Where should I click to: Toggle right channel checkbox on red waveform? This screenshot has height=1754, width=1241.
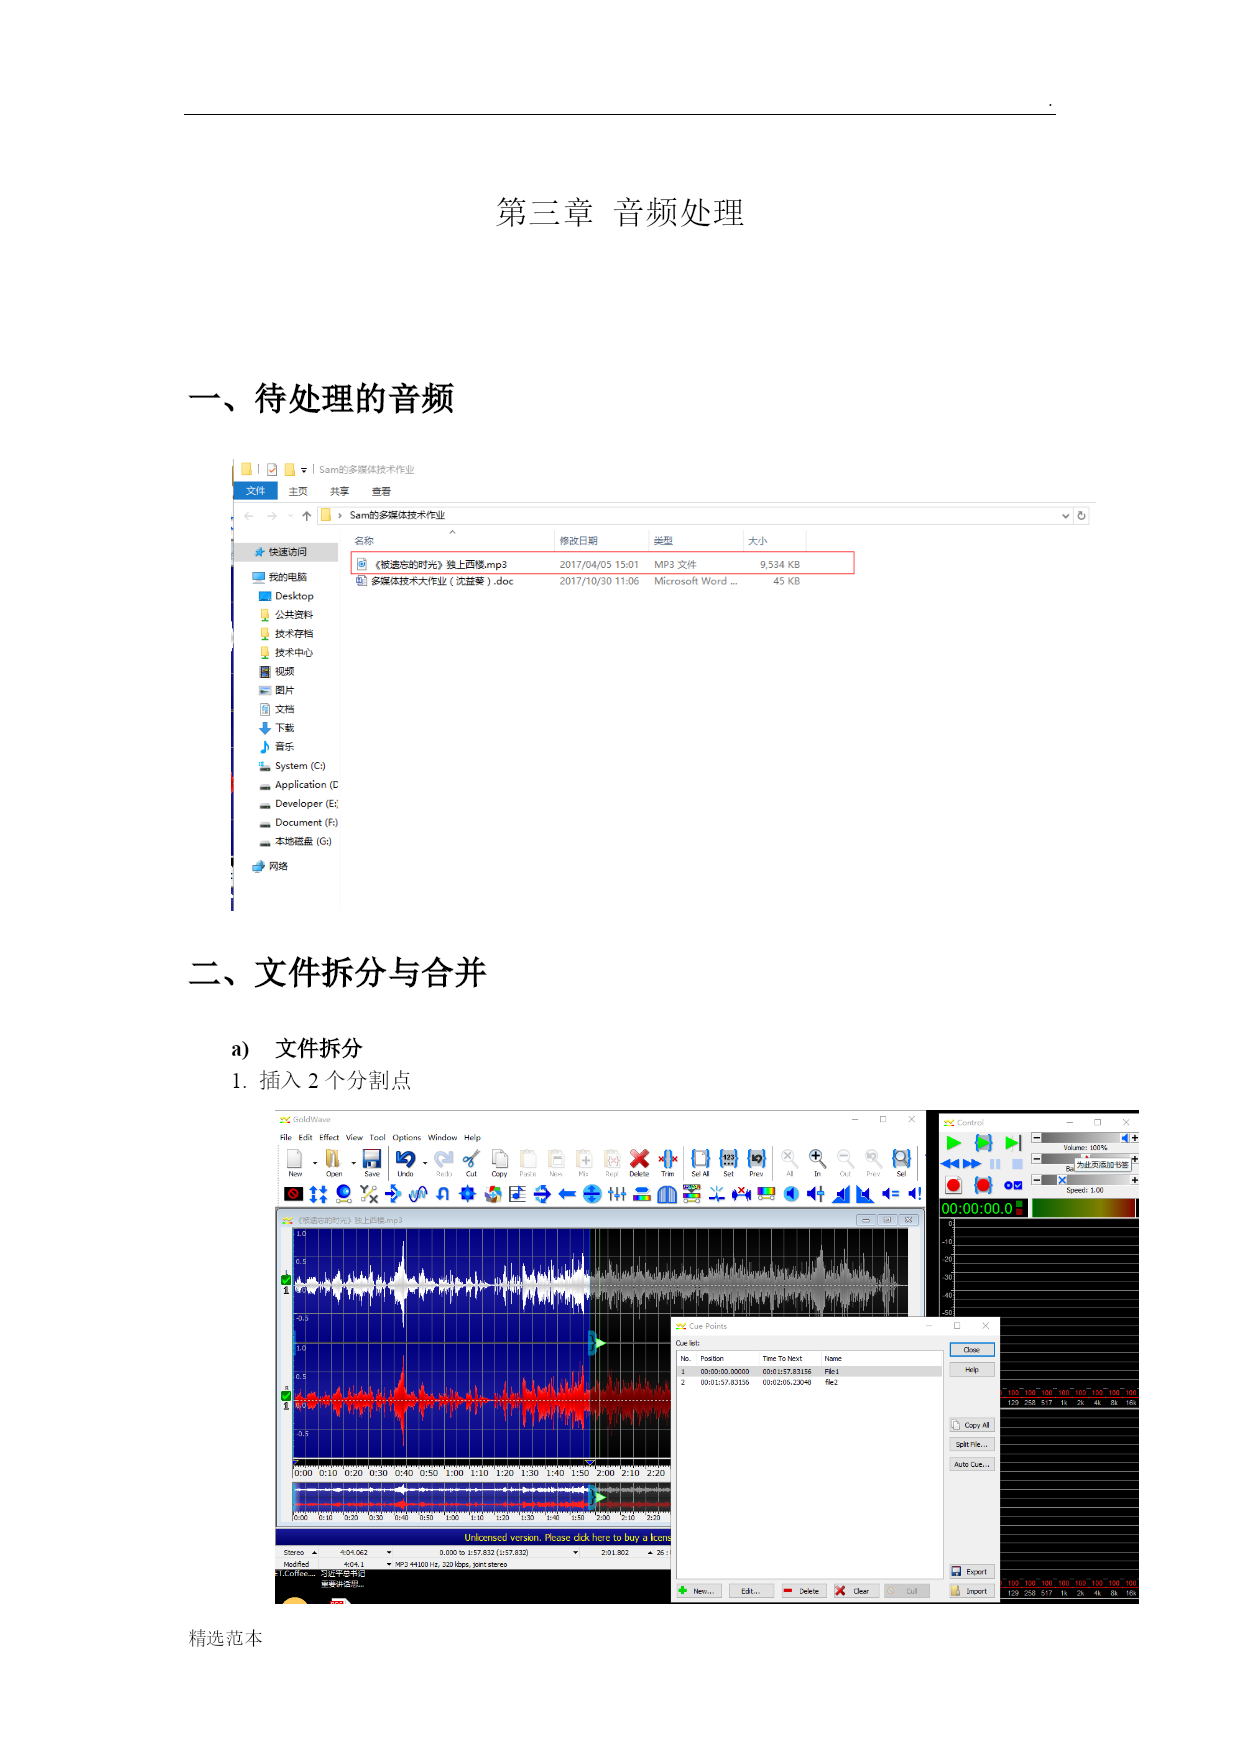(286, 1396)
